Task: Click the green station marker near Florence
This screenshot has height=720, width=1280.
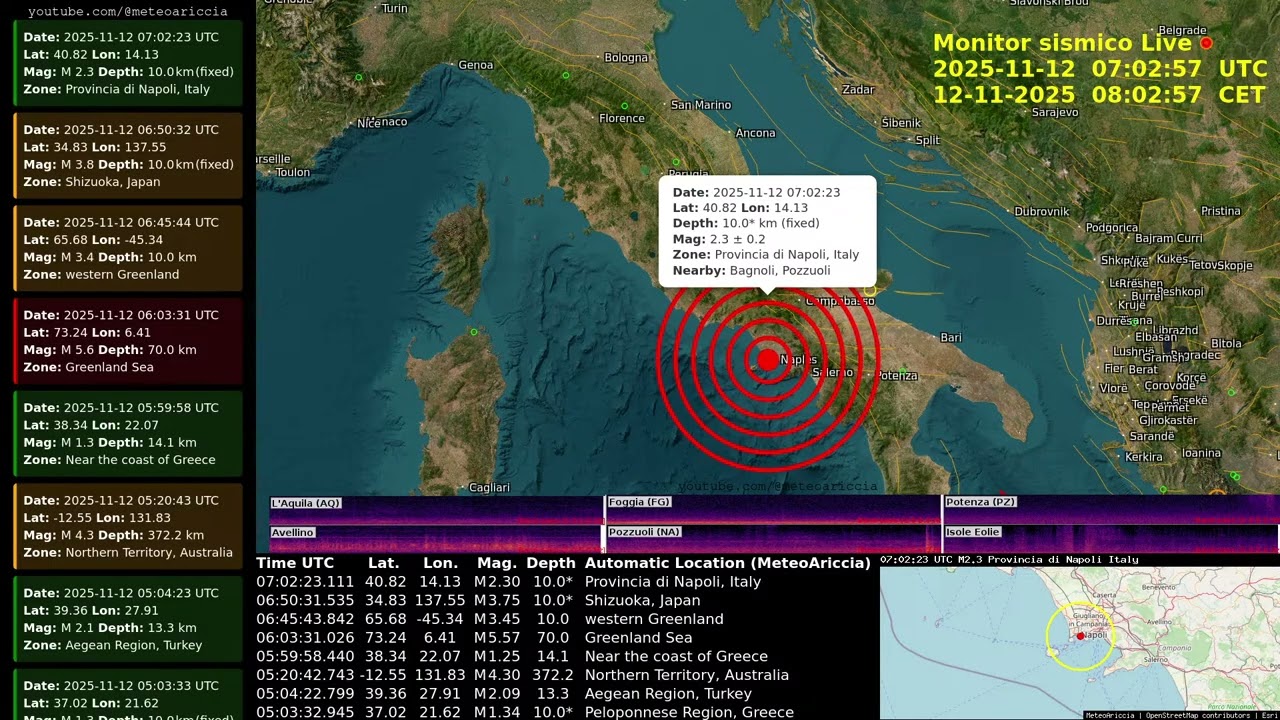Action: tap(624, 105)
